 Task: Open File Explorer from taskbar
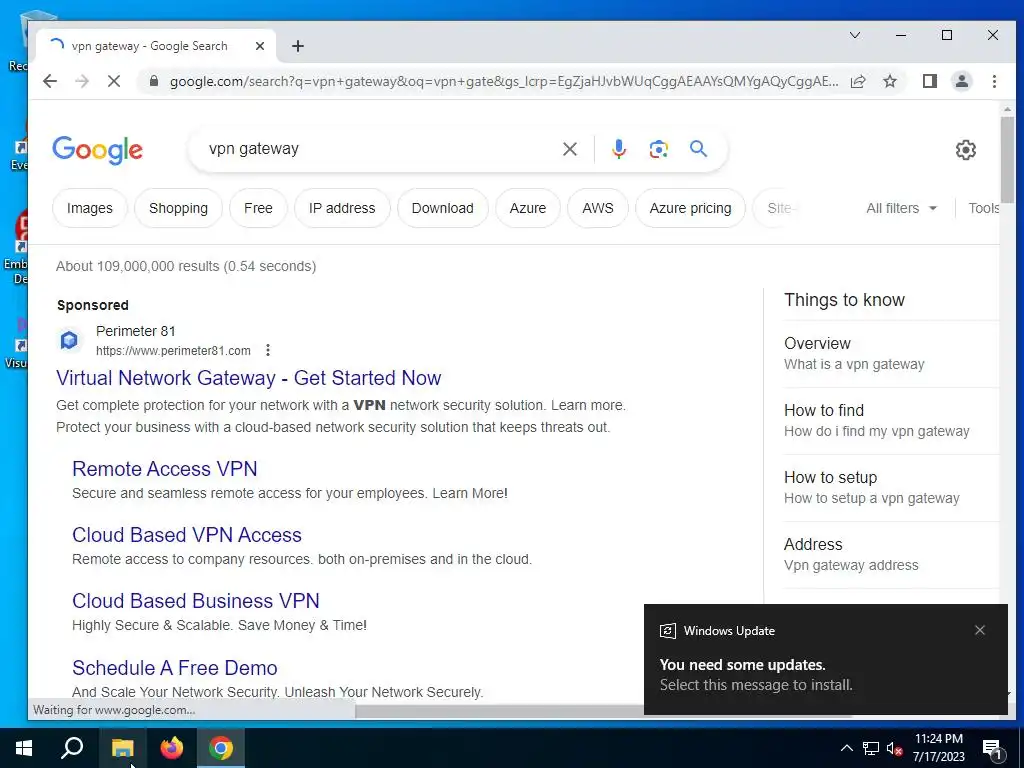coord(122,748)
